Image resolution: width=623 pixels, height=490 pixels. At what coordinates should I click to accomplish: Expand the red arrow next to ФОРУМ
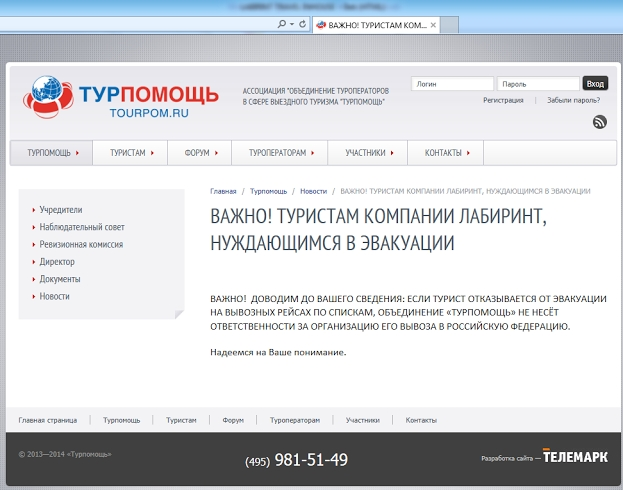(x=216, y=153)
